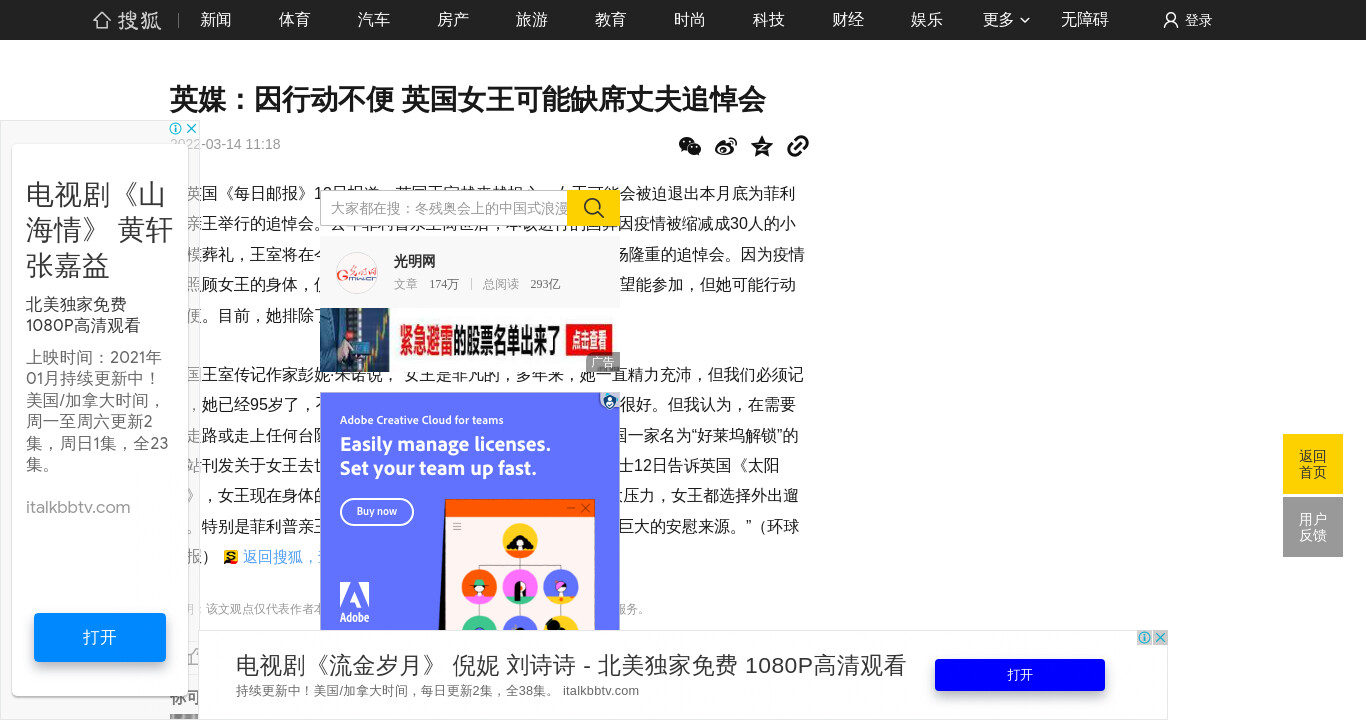Click Buy now in Adobe ad
Viewport: 1366px width, 720px height.
click(x=377, y=512)
